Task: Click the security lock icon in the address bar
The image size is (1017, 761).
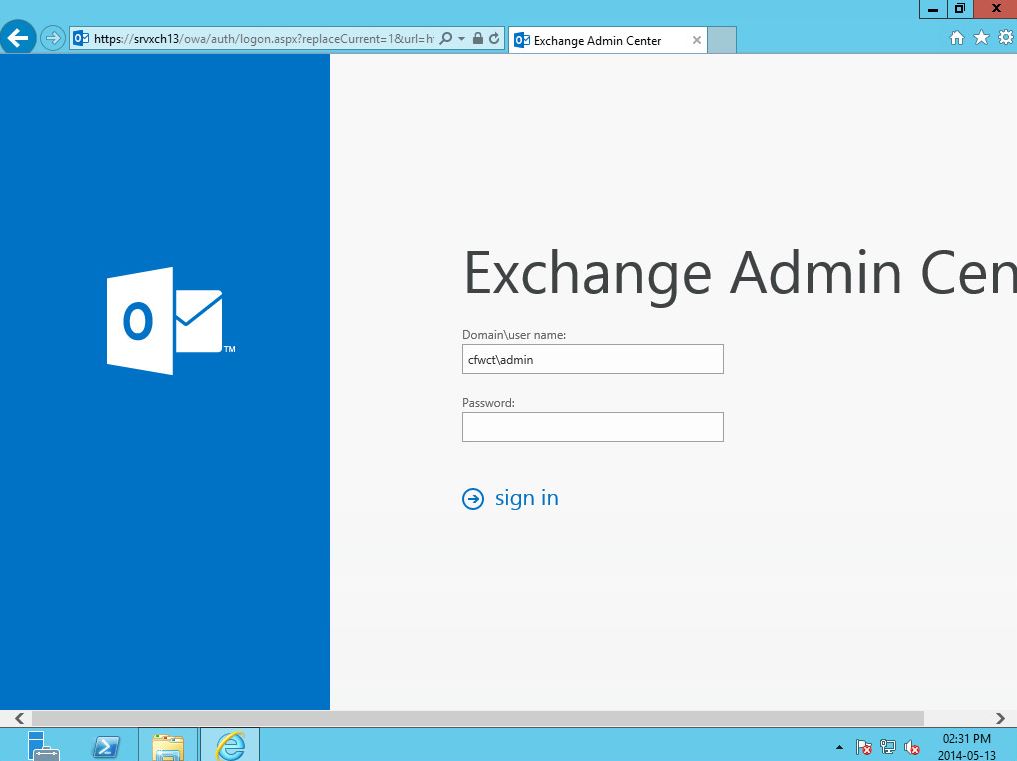Action: click(477, 39)
